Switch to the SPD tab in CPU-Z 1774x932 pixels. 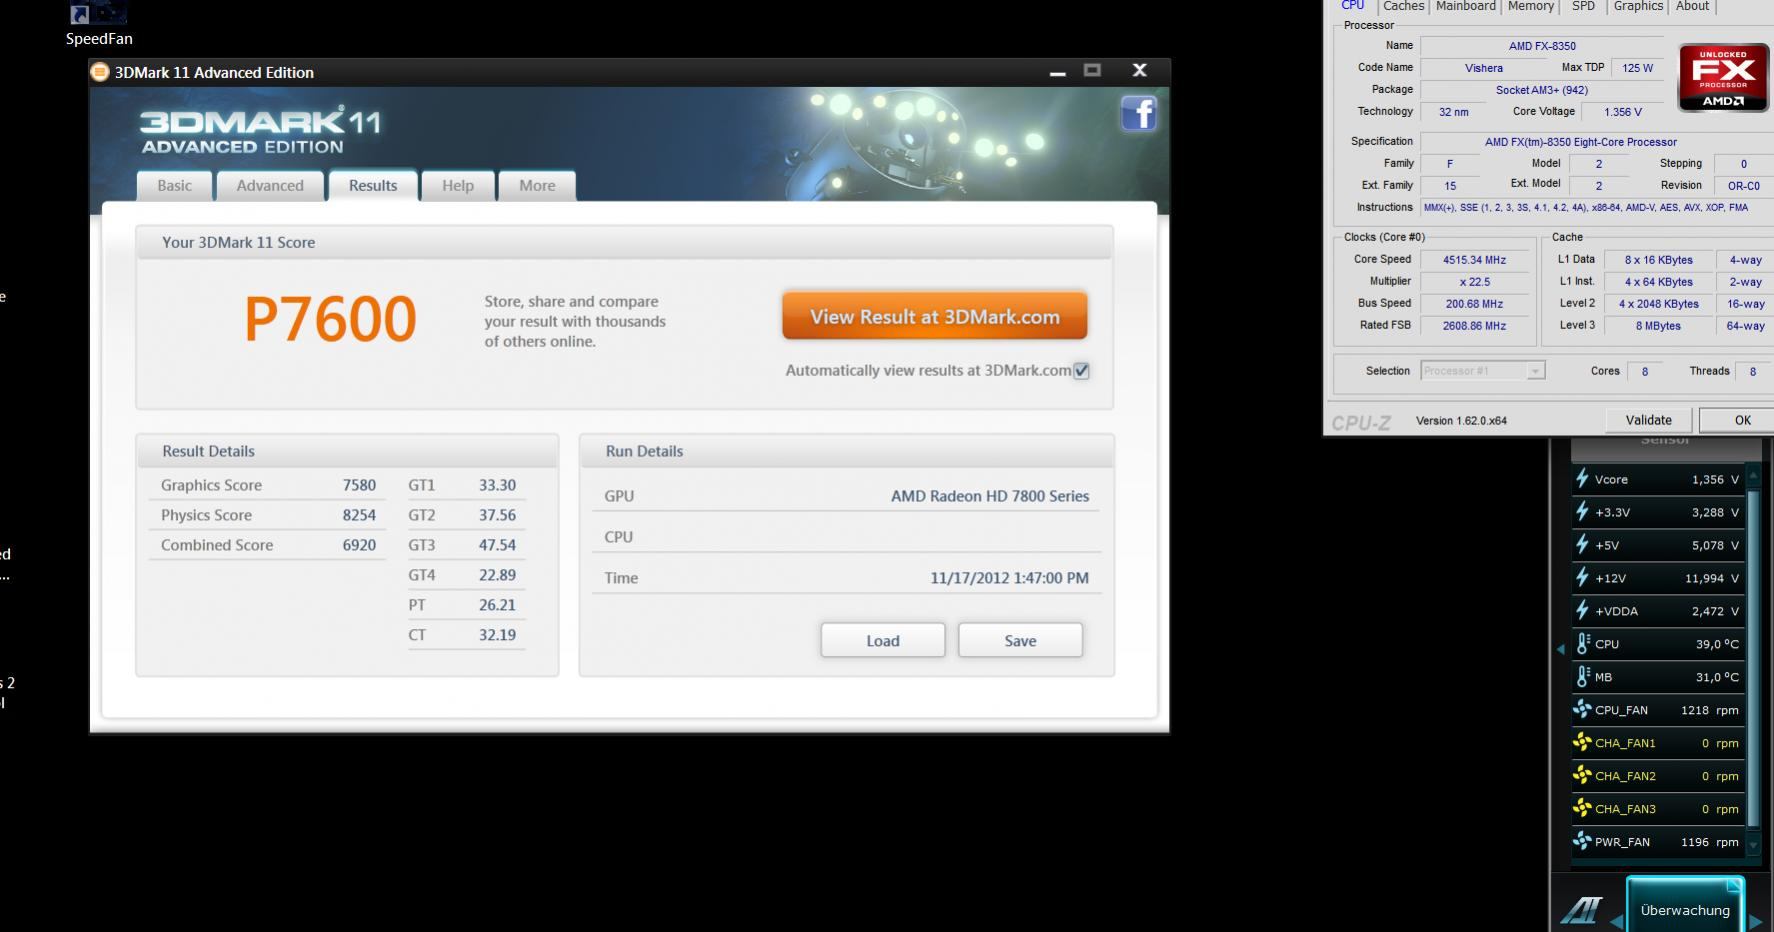click(1583, 6)
